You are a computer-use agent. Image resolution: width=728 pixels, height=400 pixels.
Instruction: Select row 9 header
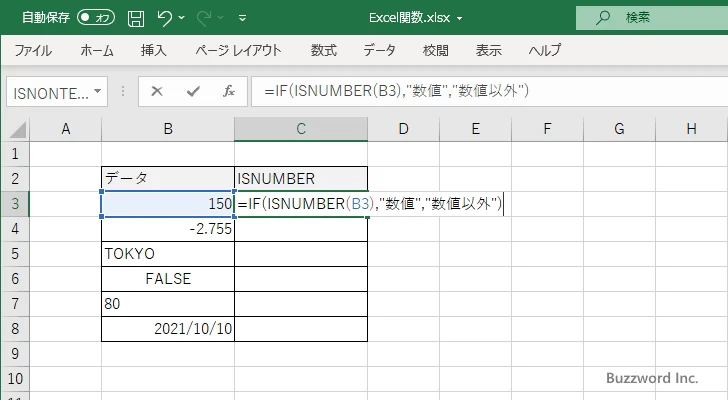pyautogui.click(x=15, y=354)
